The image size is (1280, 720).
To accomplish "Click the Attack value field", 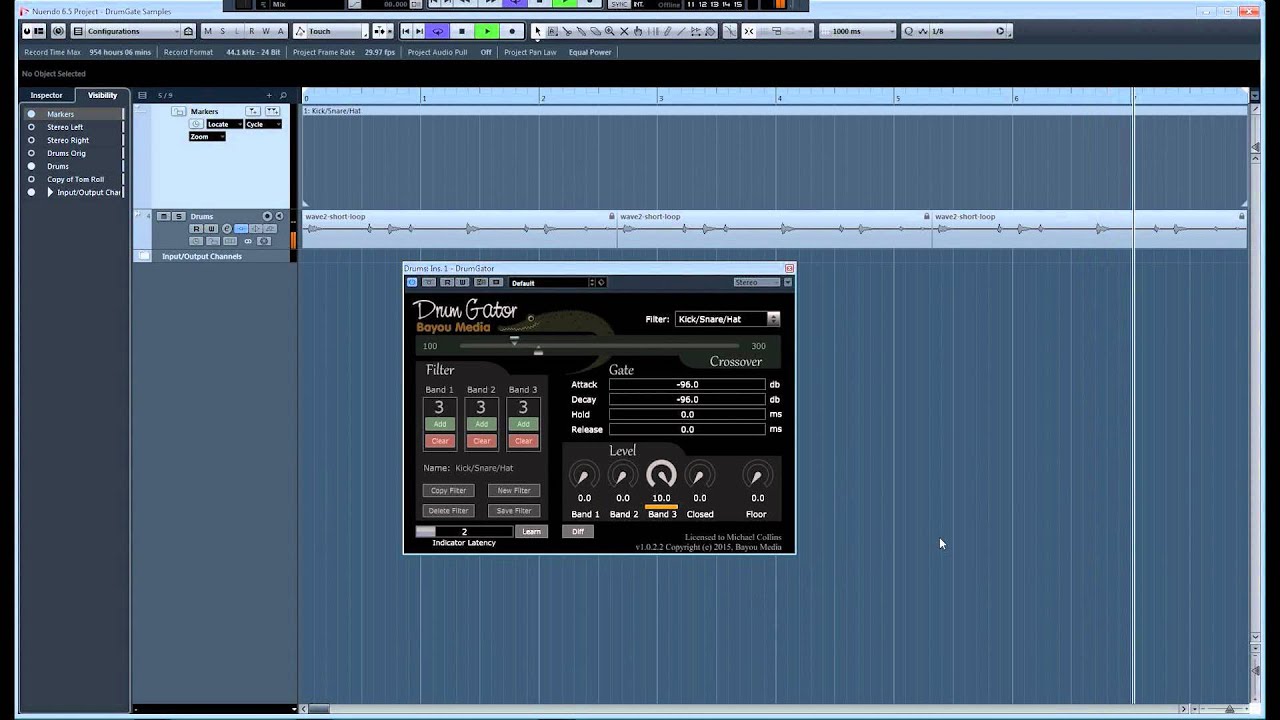I will pyautogui.click(x=687, y=384).
